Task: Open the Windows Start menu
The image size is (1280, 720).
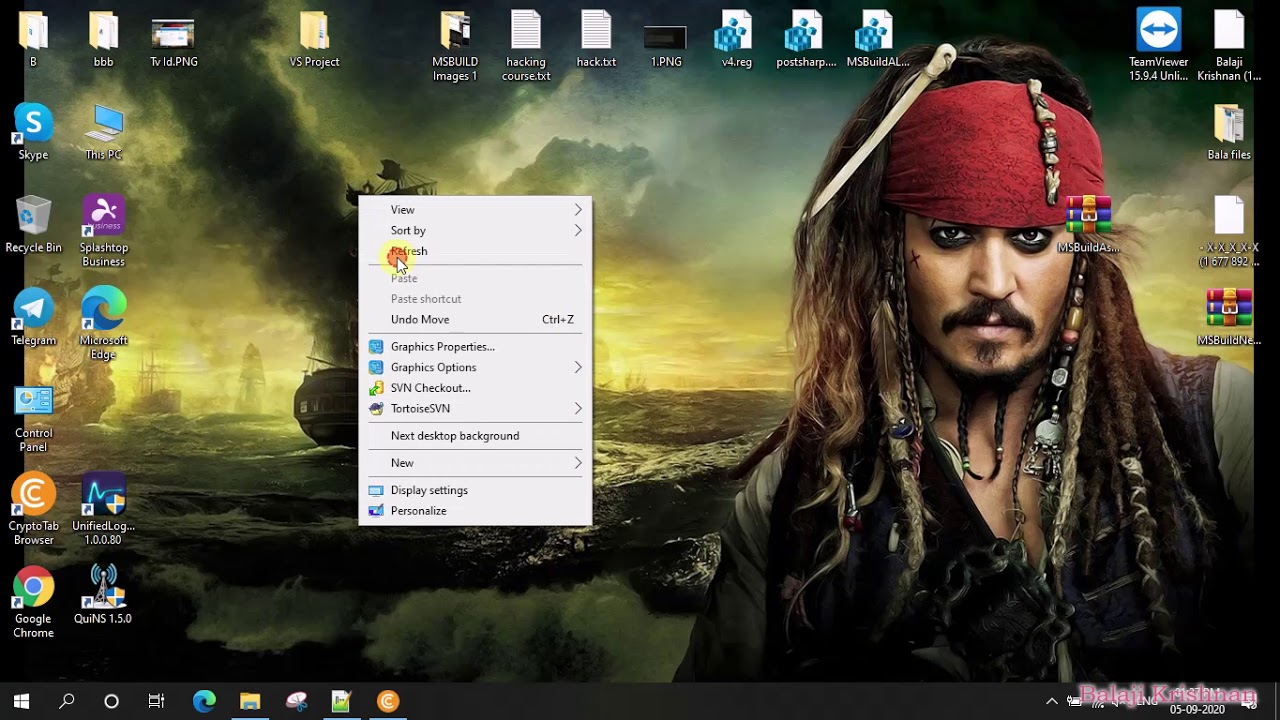Action: (x=22, y=701)
